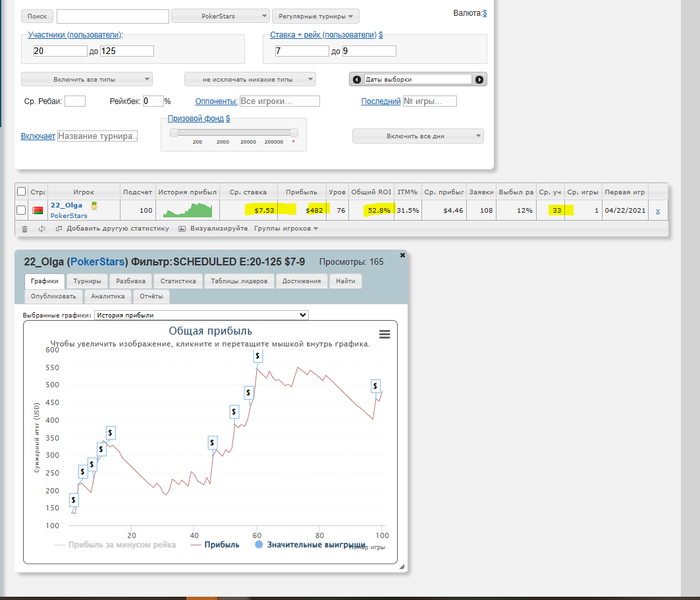Switch to the 'Турниры' tab

click(x=87, y=282)
